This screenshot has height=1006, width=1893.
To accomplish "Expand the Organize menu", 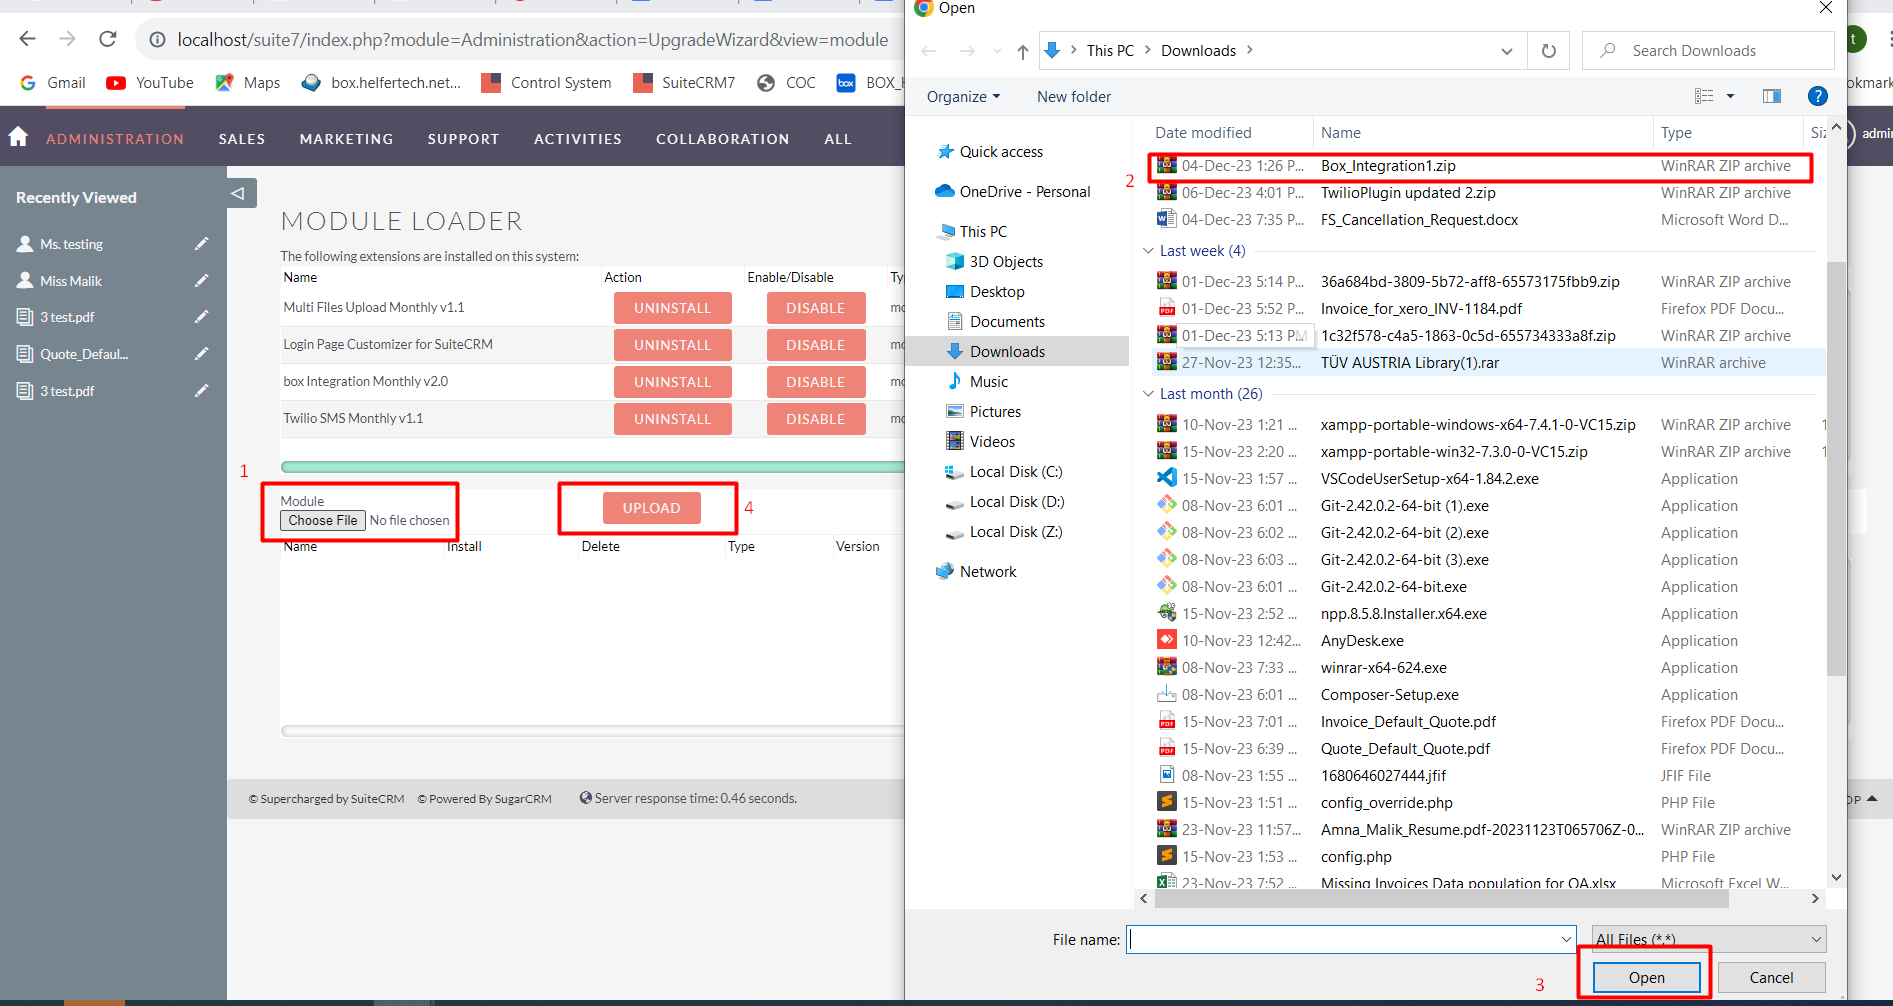I will (x=963, y=97).
